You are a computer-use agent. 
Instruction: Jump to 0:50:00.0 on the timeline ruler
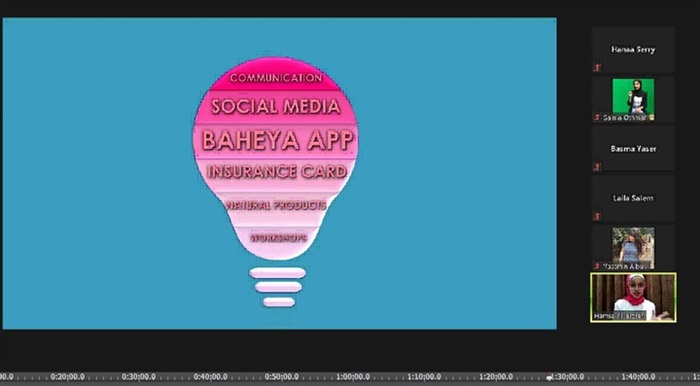click(281, 377)
